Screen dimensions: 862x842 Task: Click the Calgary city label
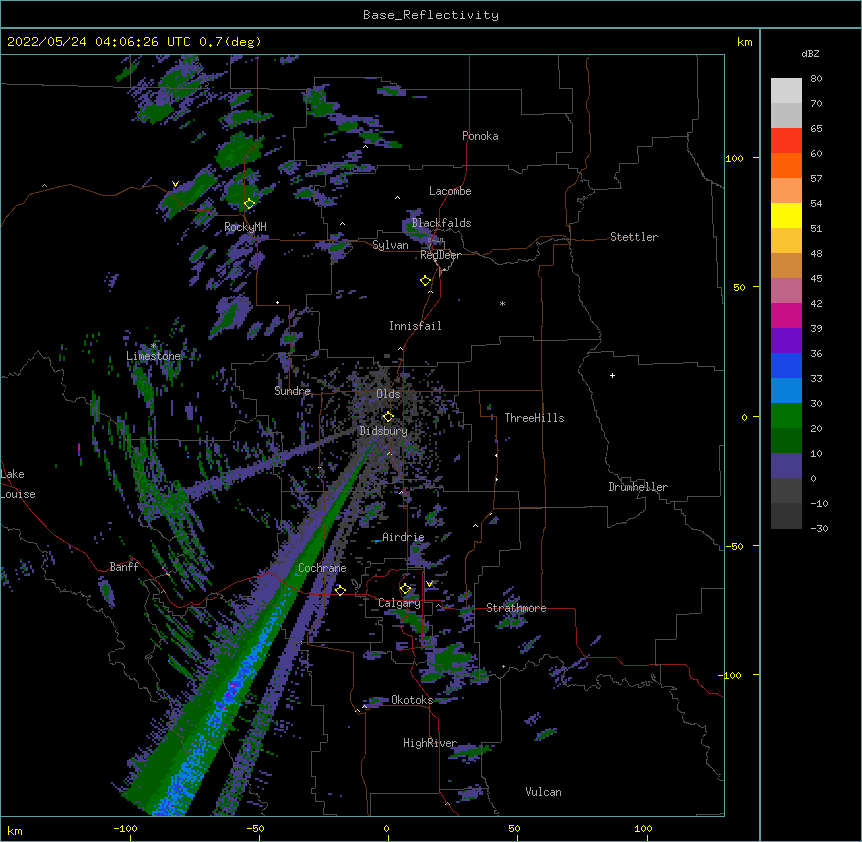coord(399,603)
